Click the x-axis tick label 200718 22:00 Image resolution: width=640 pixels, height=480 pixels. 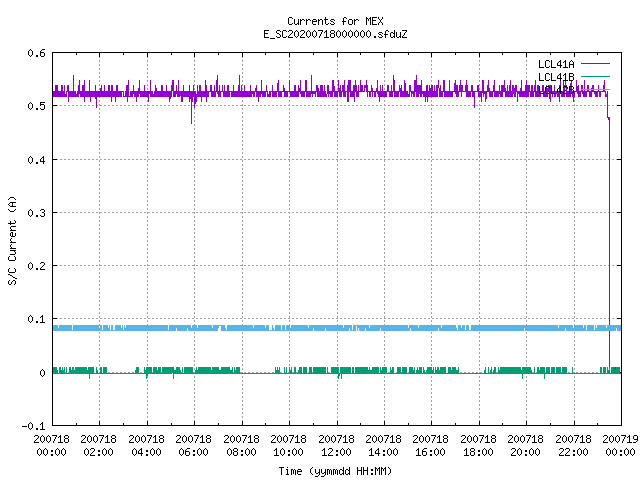click(x=573, y=445)
